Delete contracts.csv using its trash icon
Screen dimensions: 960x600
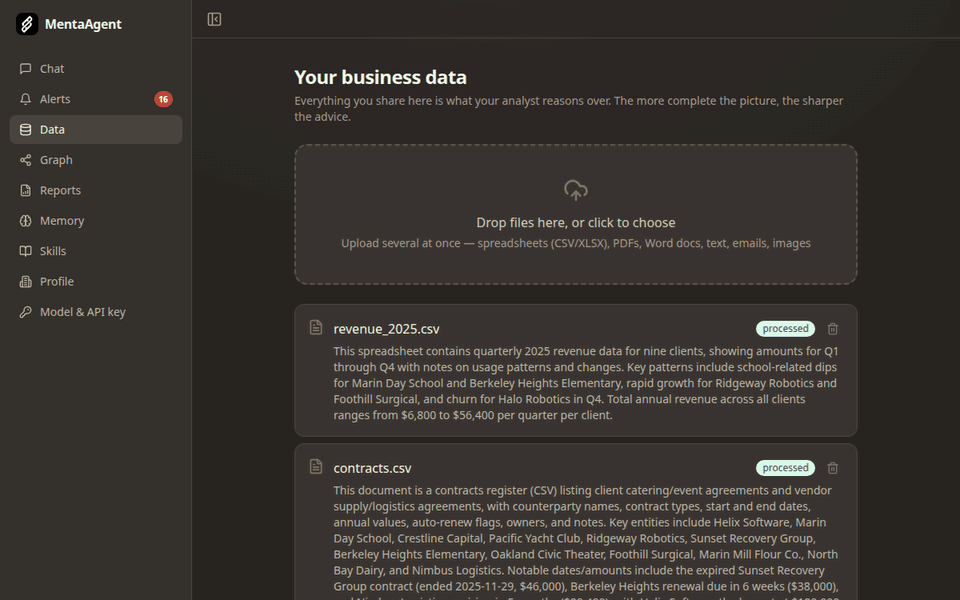[833, 468]
